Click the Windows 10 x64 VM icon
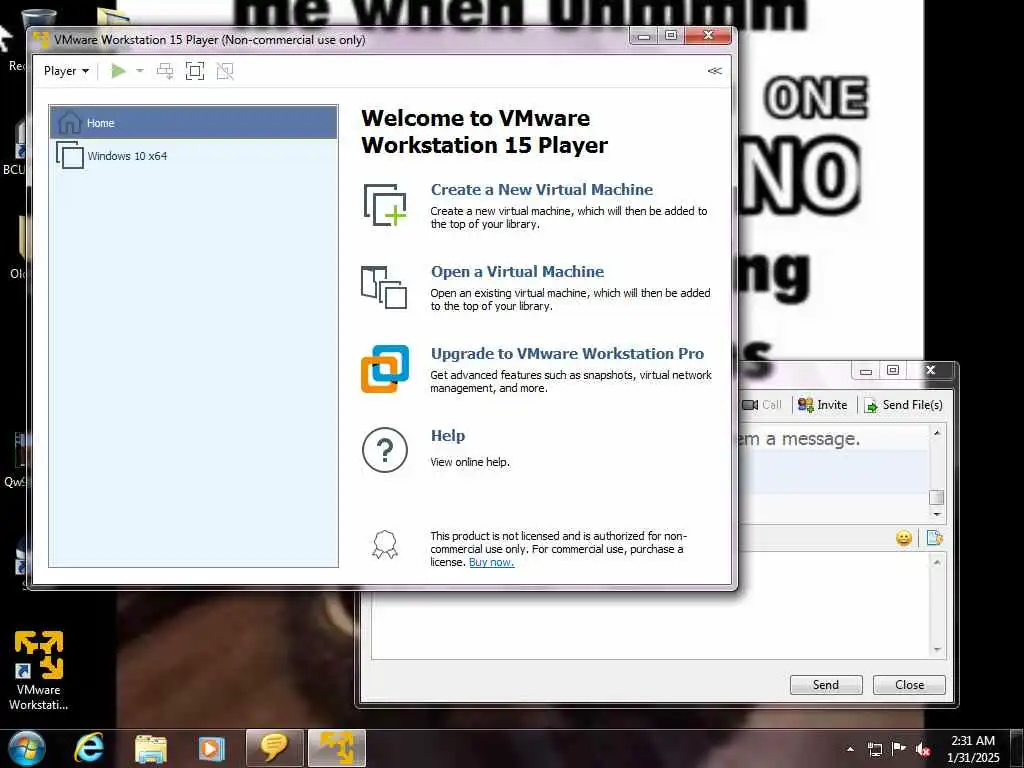Viewport: 1024px width, 768px height. 70,155
